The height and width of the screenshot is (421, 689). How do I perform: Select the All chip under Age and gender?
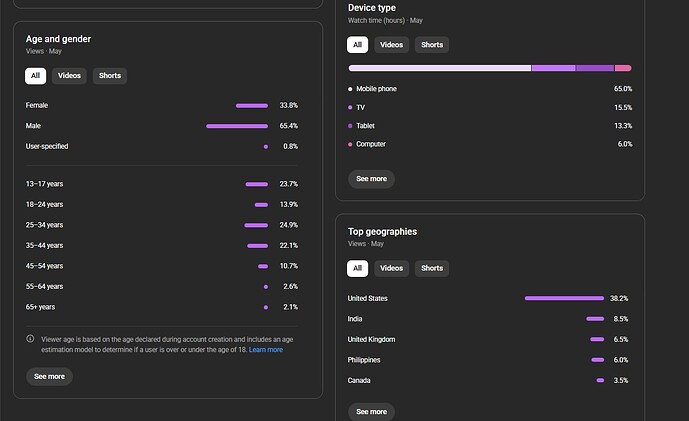(x=36, y=76)
